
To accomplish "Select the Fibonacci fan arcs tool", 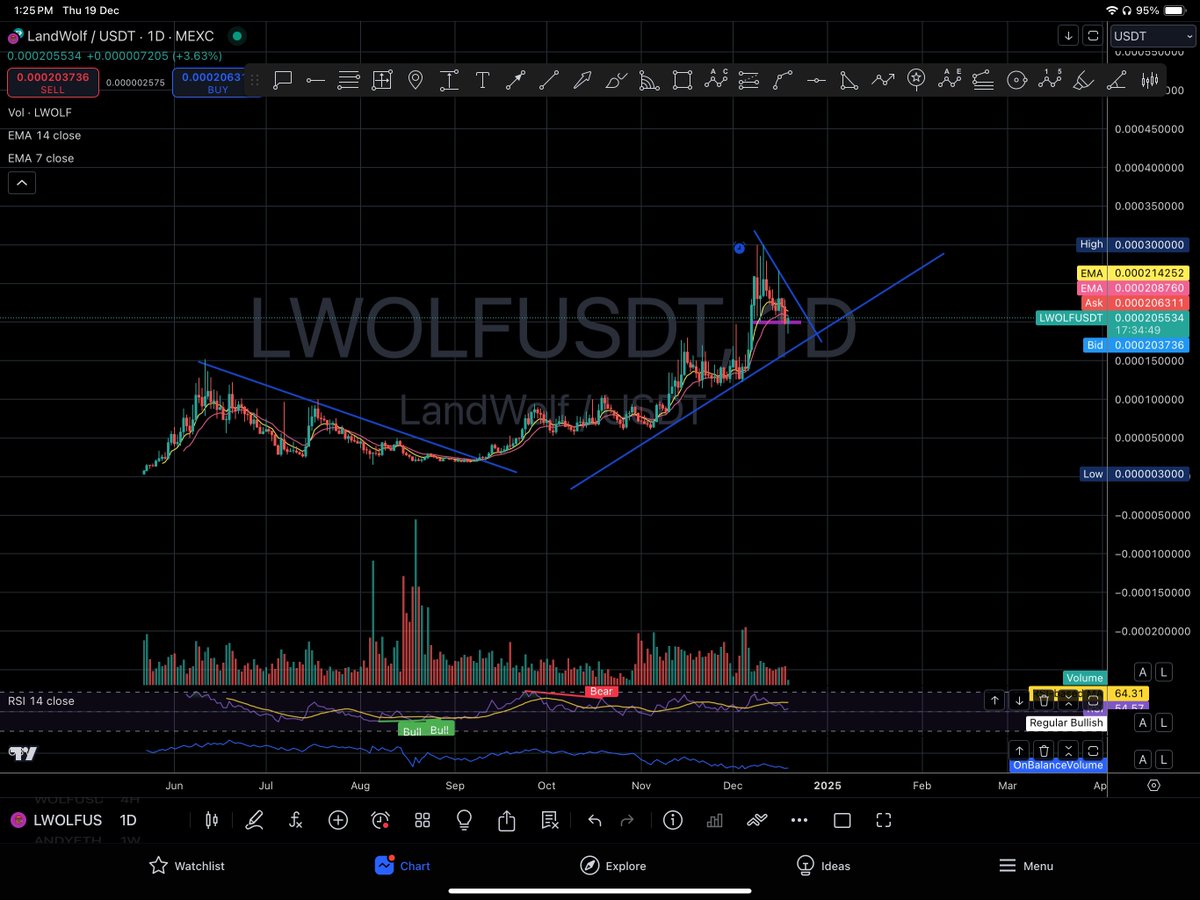I will click(x=648, y=80).
